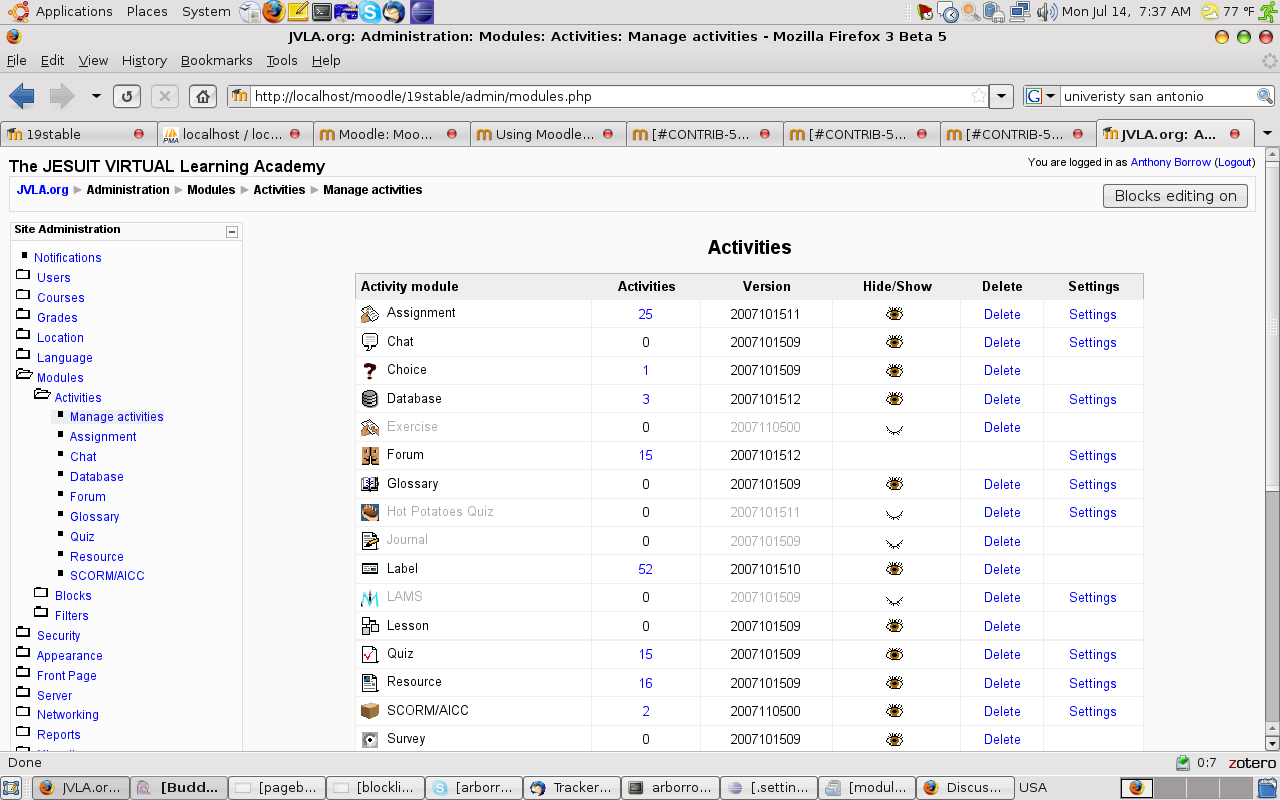Open the Logout link
The width and height of the screenshot is (1280, 800).
(1234, 162)
